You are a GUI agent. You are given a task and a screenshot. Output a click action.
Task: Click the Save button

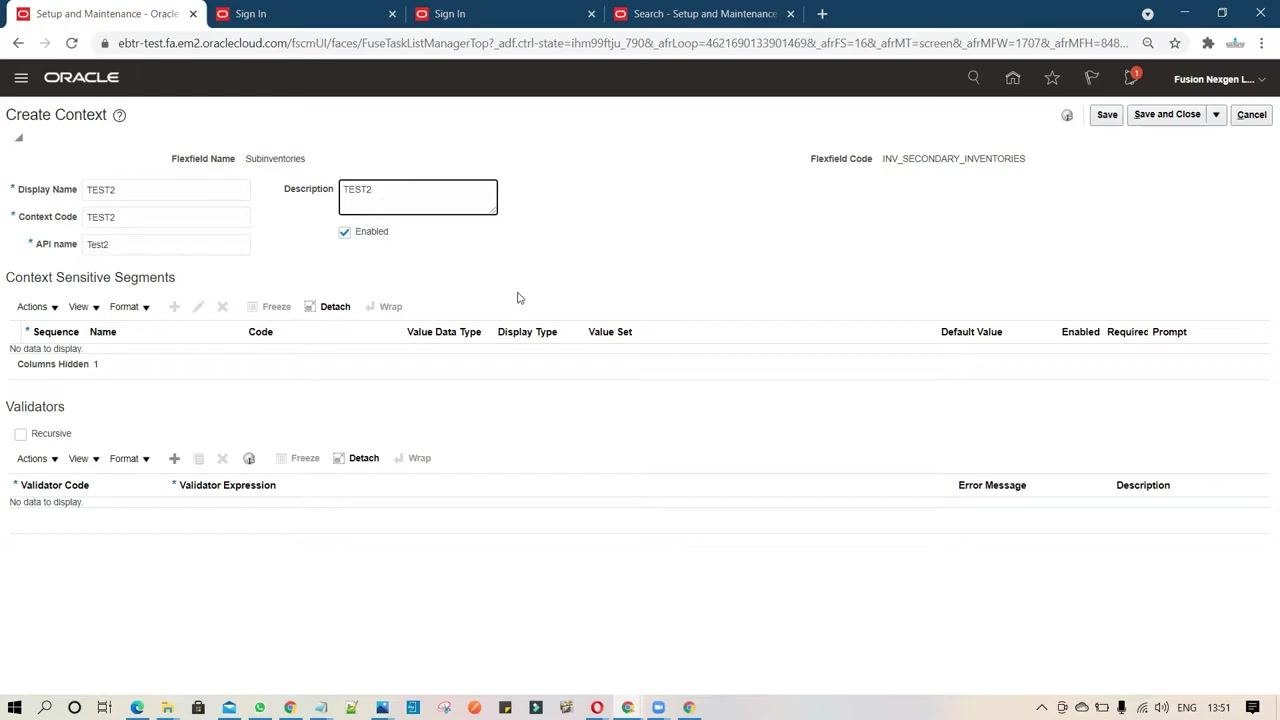pos(1107,115)
